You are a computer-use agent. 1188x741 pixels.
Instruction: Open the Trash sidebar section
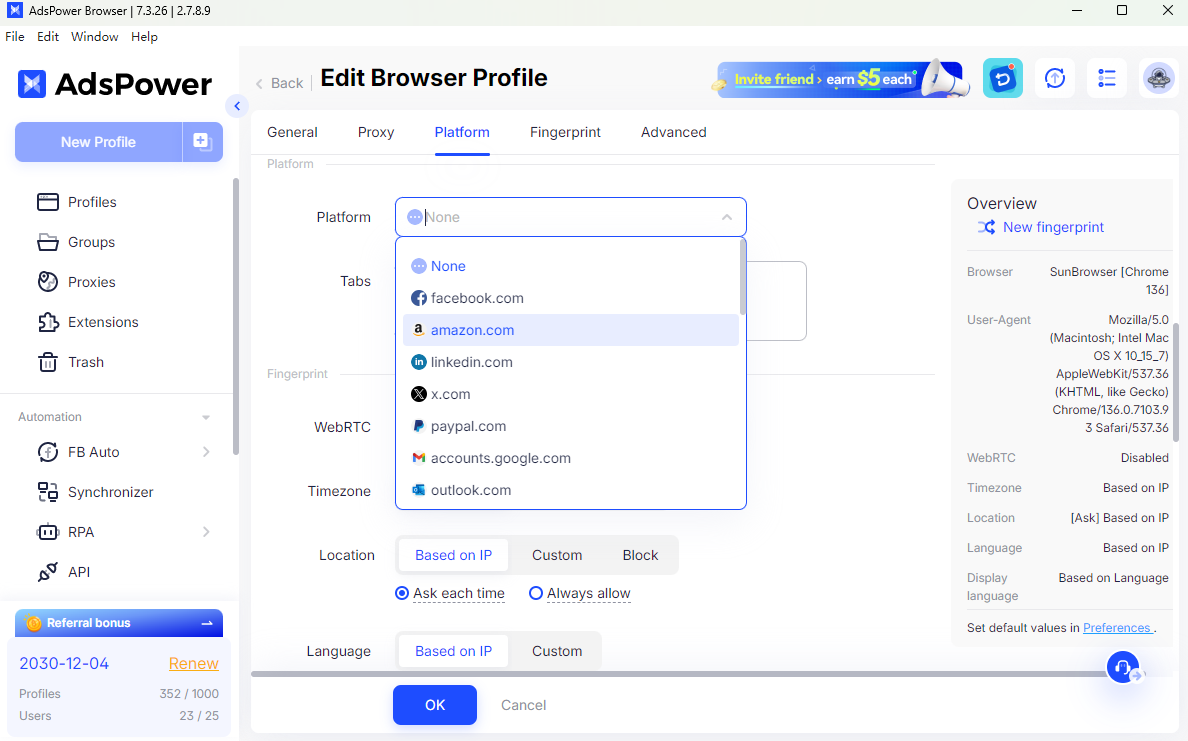85,362
